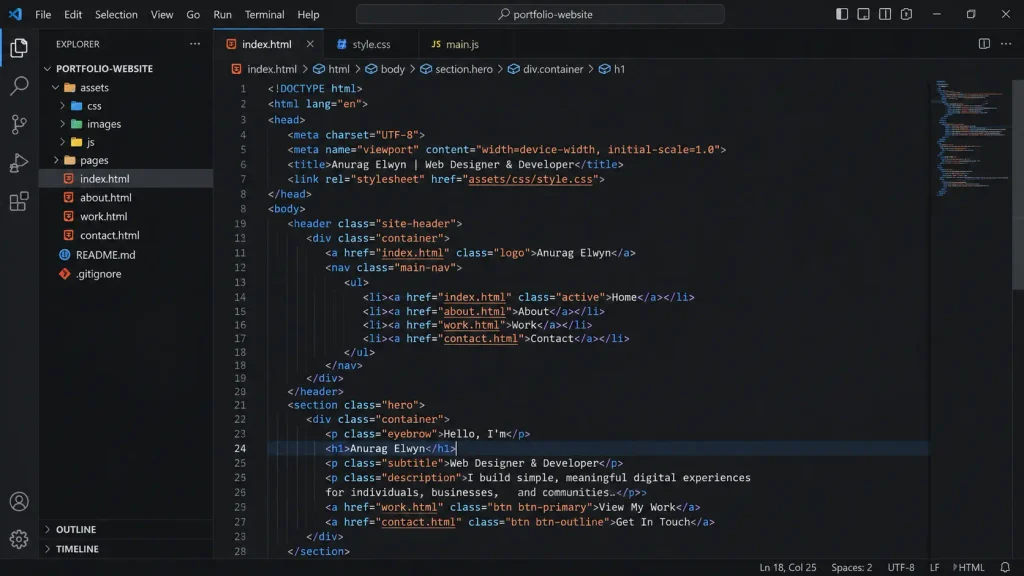
Task: Open the Source Control view
Action: pos(19,124)
